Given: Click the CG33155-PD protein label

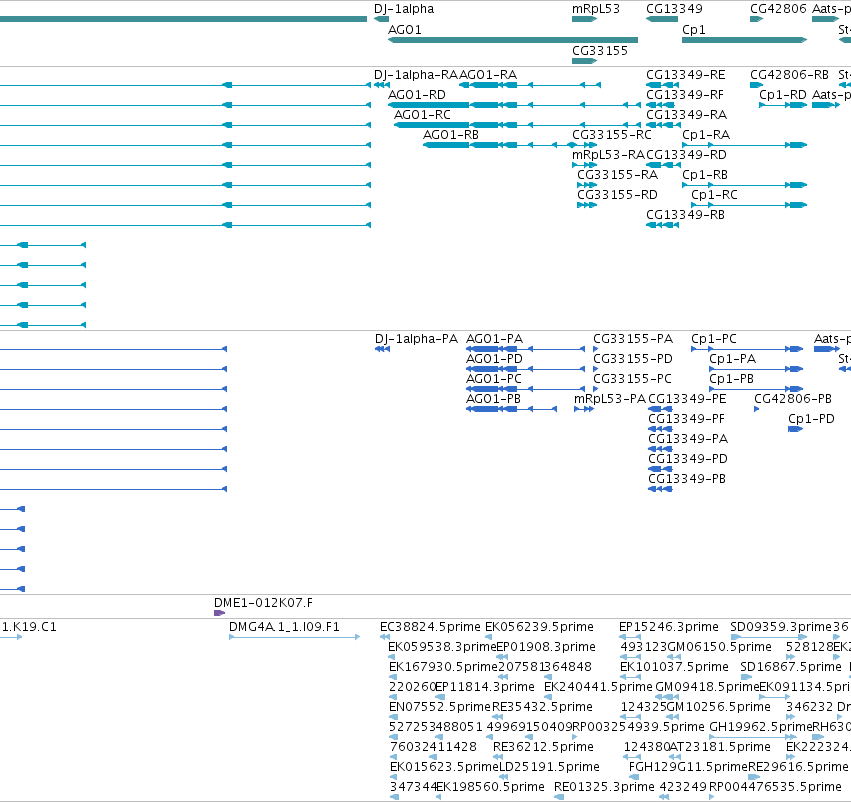Looking at the screenshot, I should coord(633,359).
